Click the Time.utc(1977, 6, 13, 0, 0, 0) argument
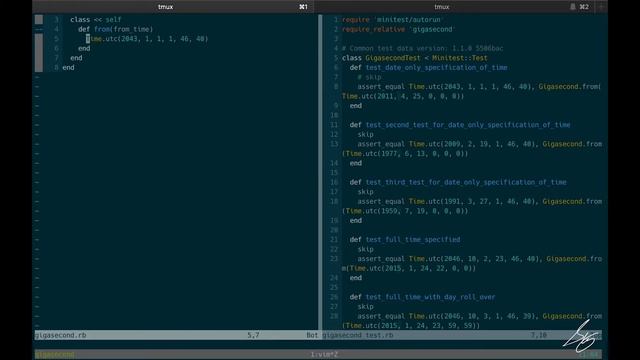Viewport: 640px width, 360px height. click(405, 154)
